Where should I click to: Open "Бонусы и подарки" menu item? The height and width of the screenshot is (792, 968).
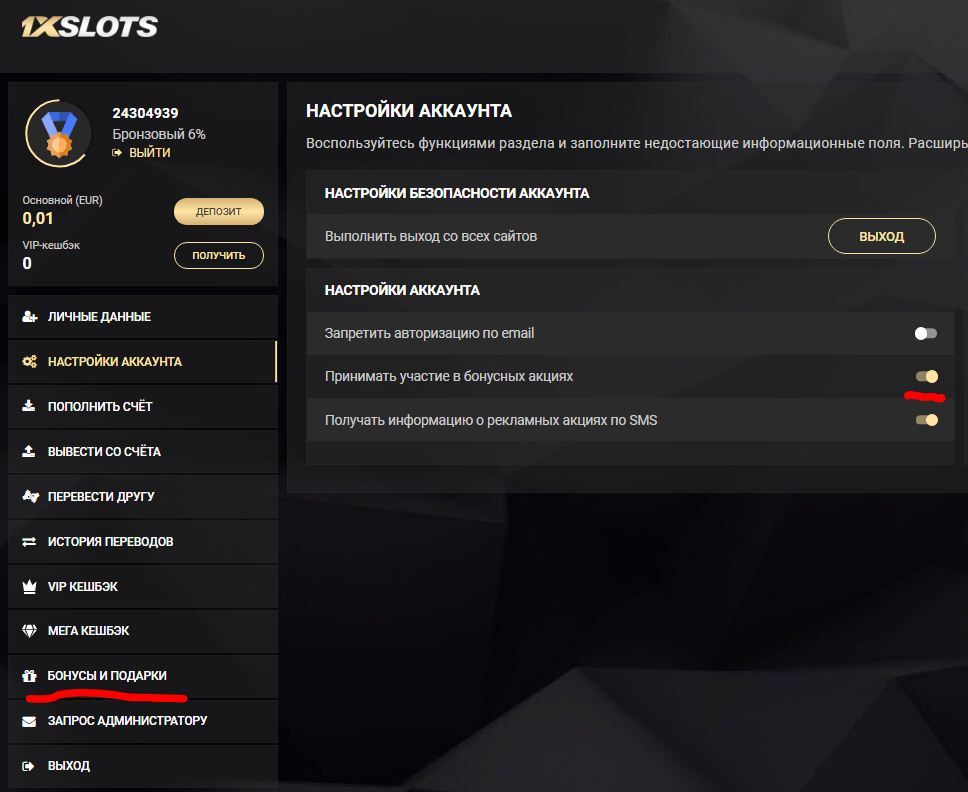[x=107, y=676]
